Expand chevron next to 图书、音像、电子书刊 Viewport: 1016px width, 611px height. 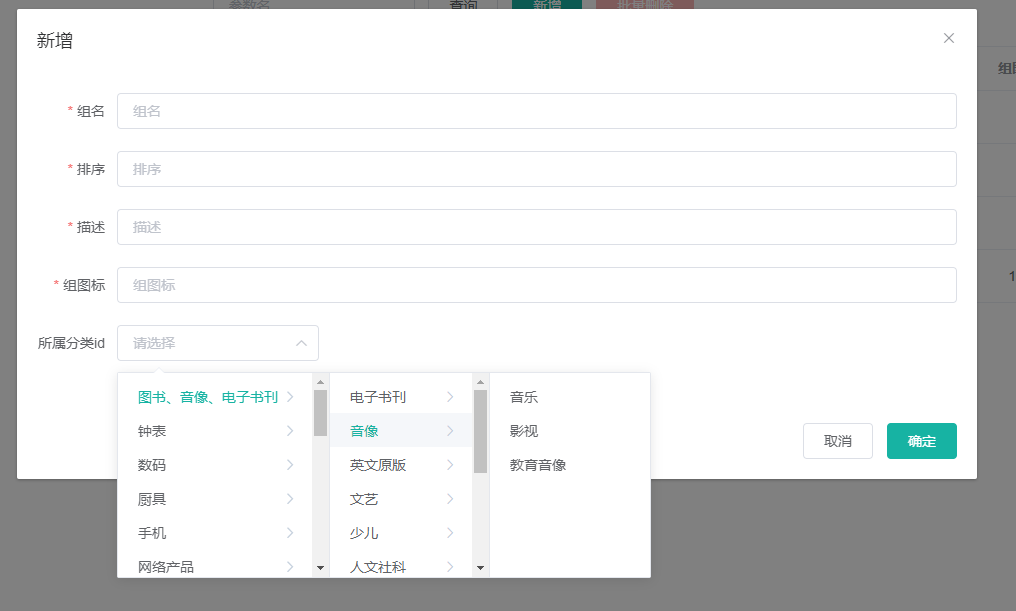pos(290,397)
